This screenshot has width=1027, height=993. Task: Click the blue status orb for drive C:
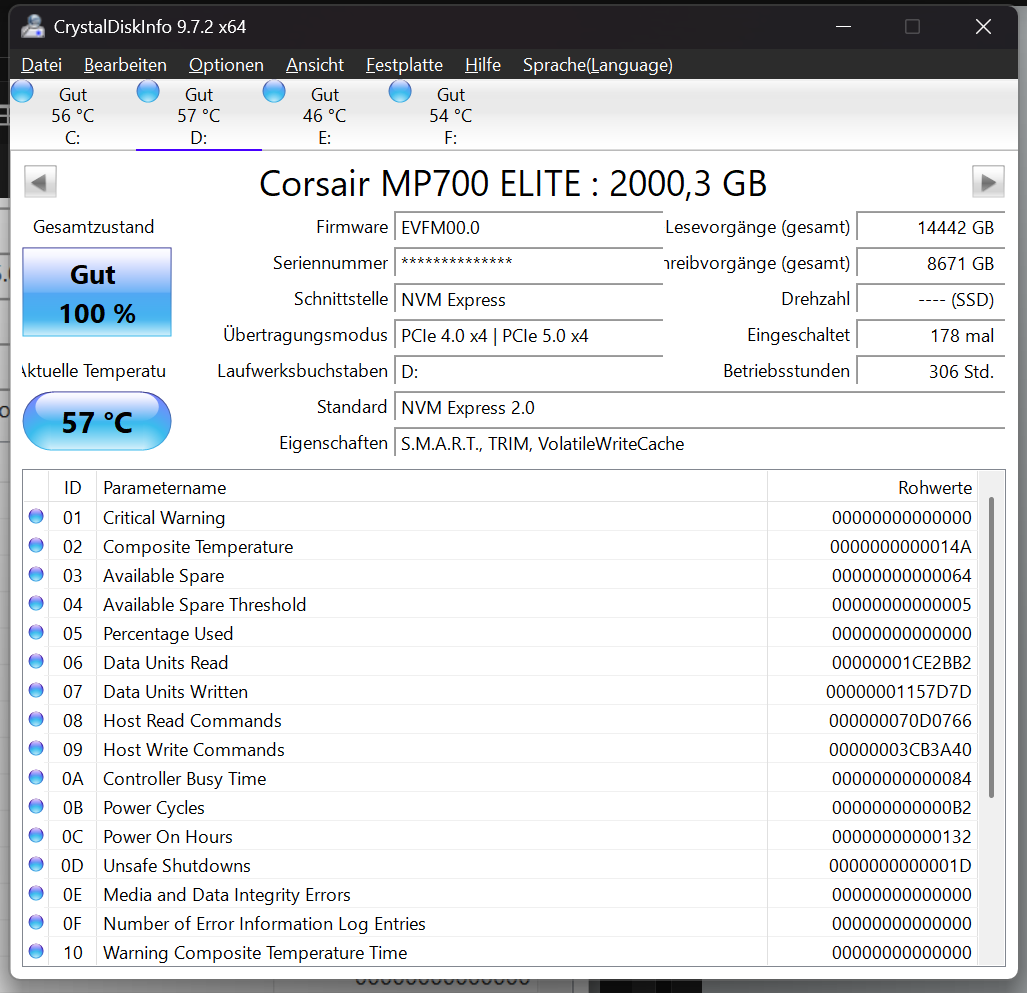coord(22,92)
